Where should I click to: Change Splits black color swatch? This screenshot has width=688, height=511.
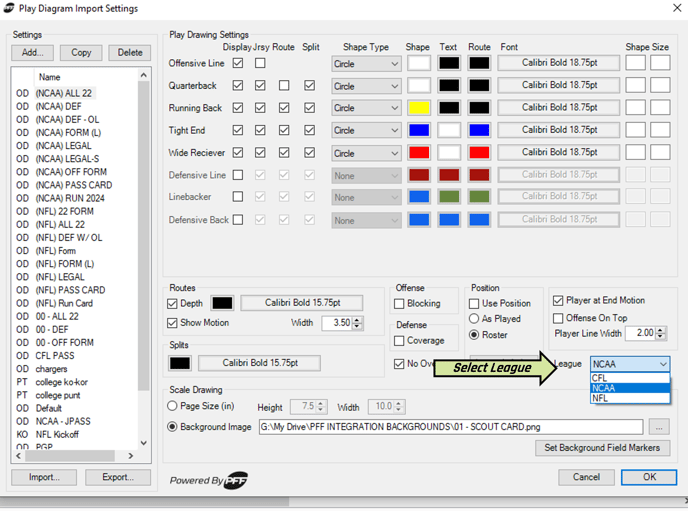(179, 363)
